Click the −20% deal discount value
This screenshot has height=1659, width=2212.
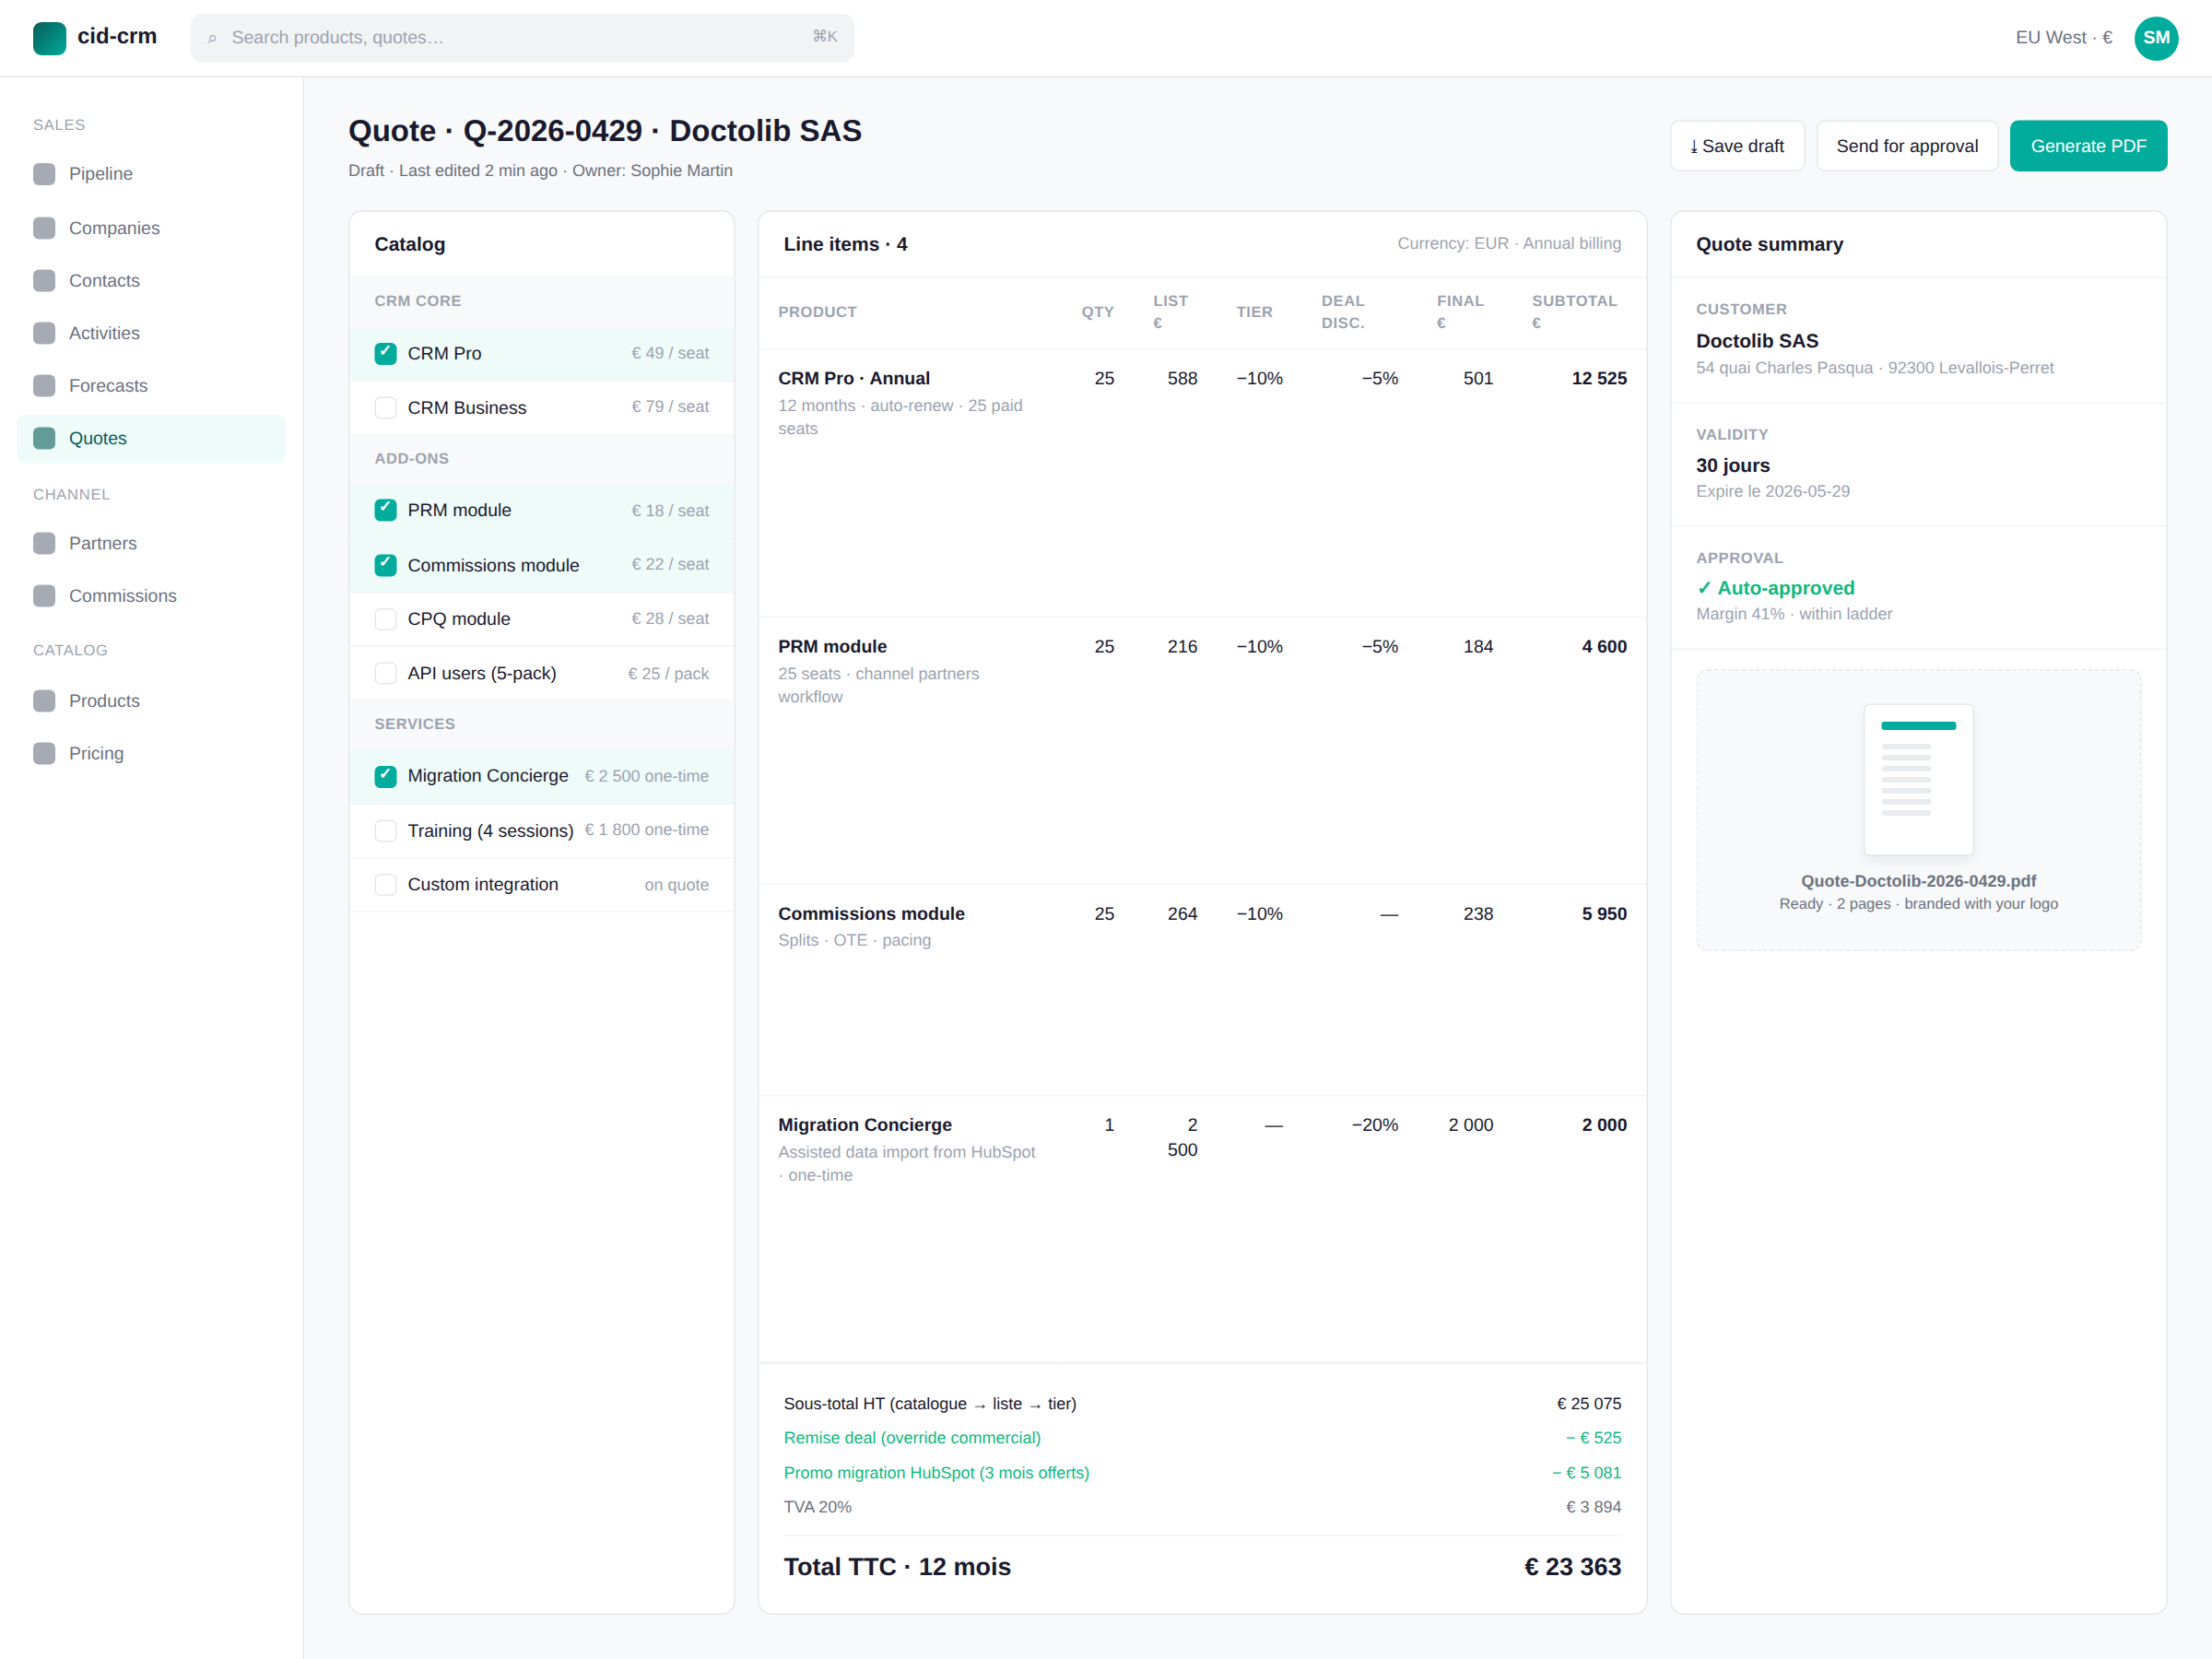[1374, 1125]
